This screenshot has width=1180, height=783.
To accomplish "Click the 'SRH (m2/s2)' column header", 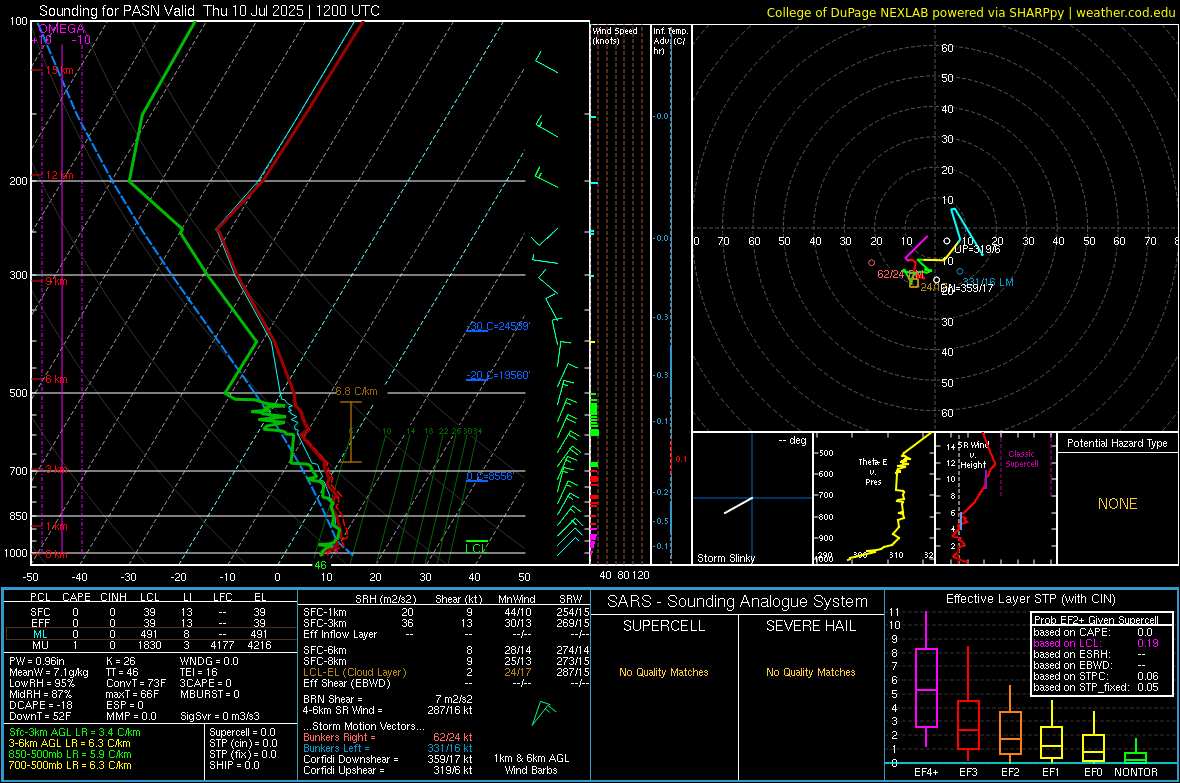I will pyautogui.click(x=385, y=599).
